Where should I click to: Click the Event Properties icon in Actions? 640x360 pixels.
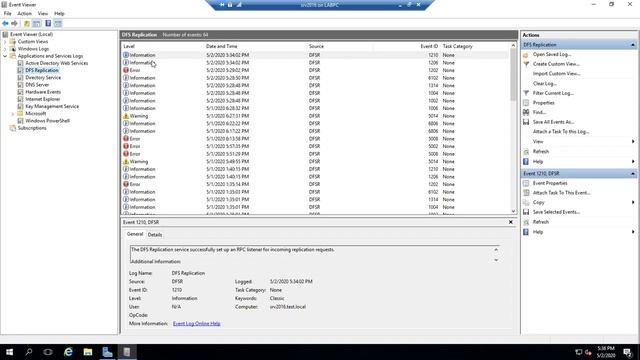526,183
